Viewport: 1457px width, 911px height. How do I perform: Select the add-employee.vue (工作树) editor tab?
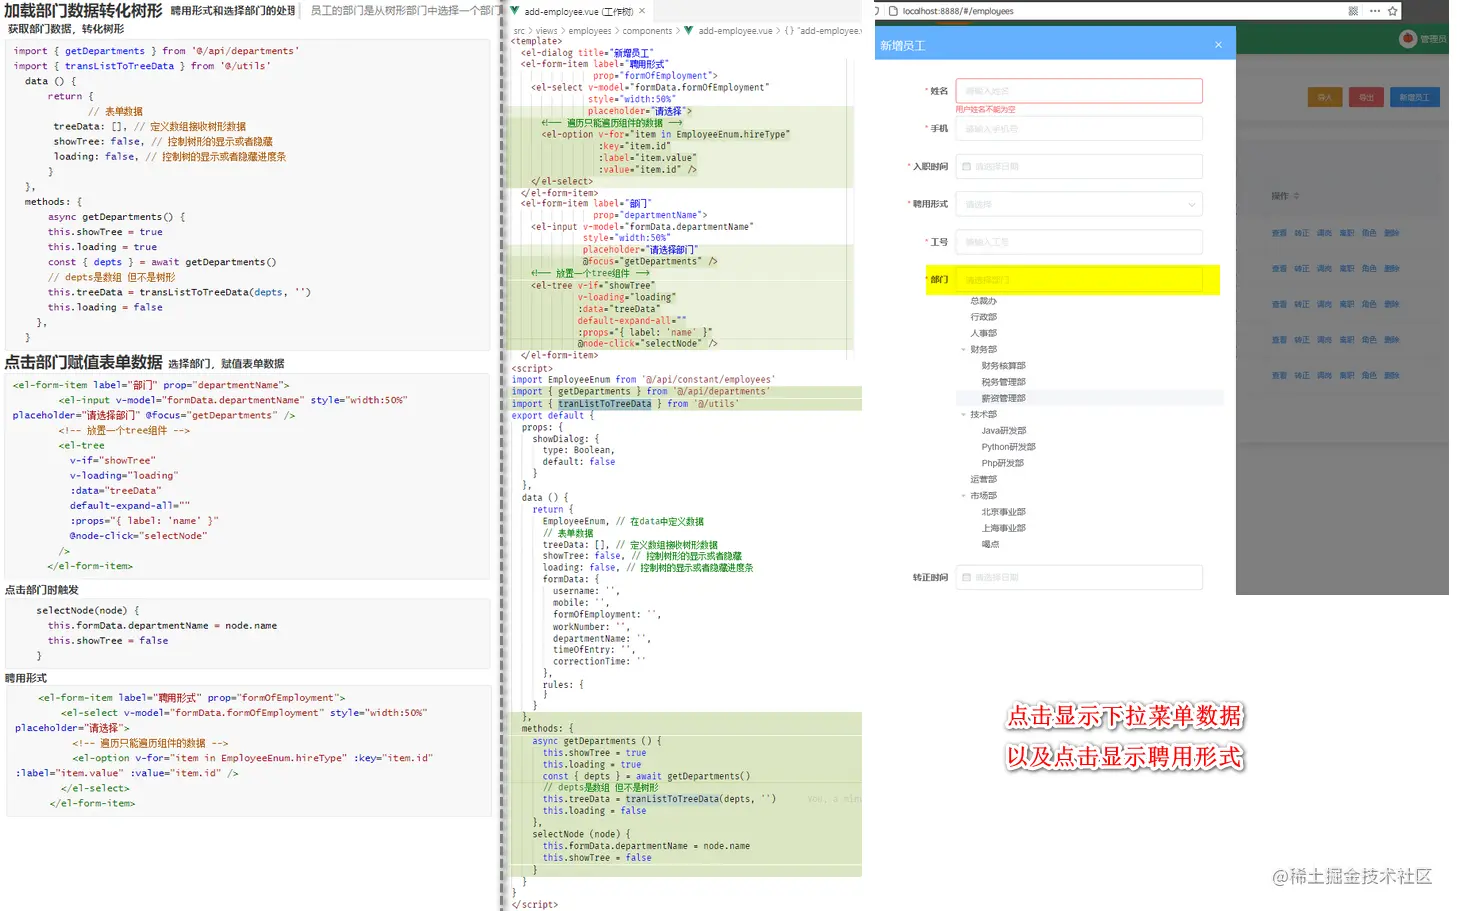pyautogui.click(x=579, y=12)
